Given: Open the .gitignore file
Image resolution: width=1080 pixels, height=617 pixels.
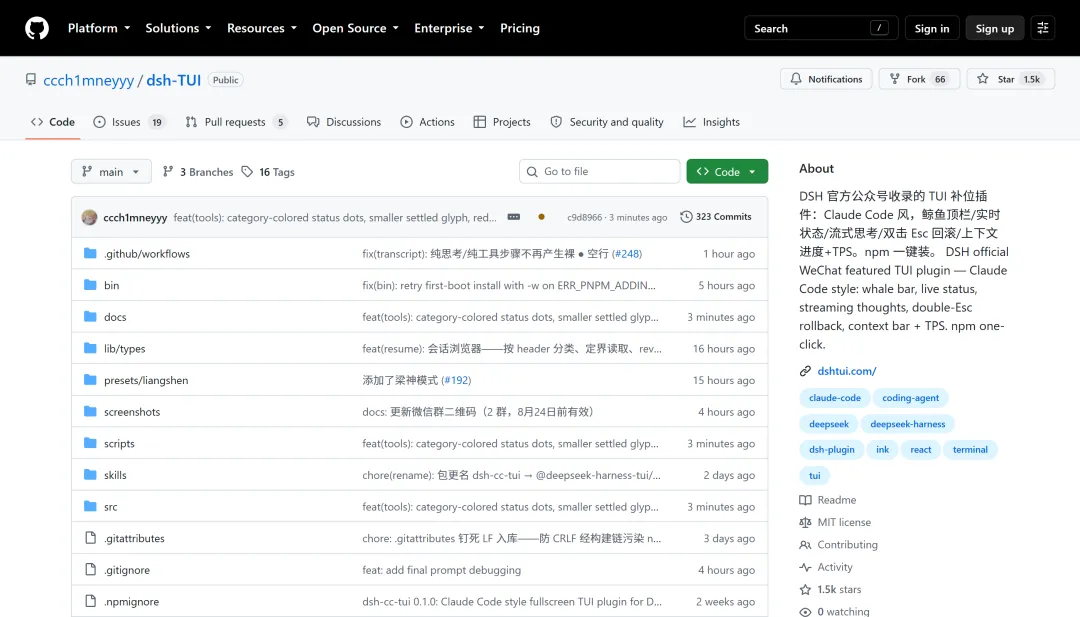Looking at the screenshot, I should tap(127, 570).
